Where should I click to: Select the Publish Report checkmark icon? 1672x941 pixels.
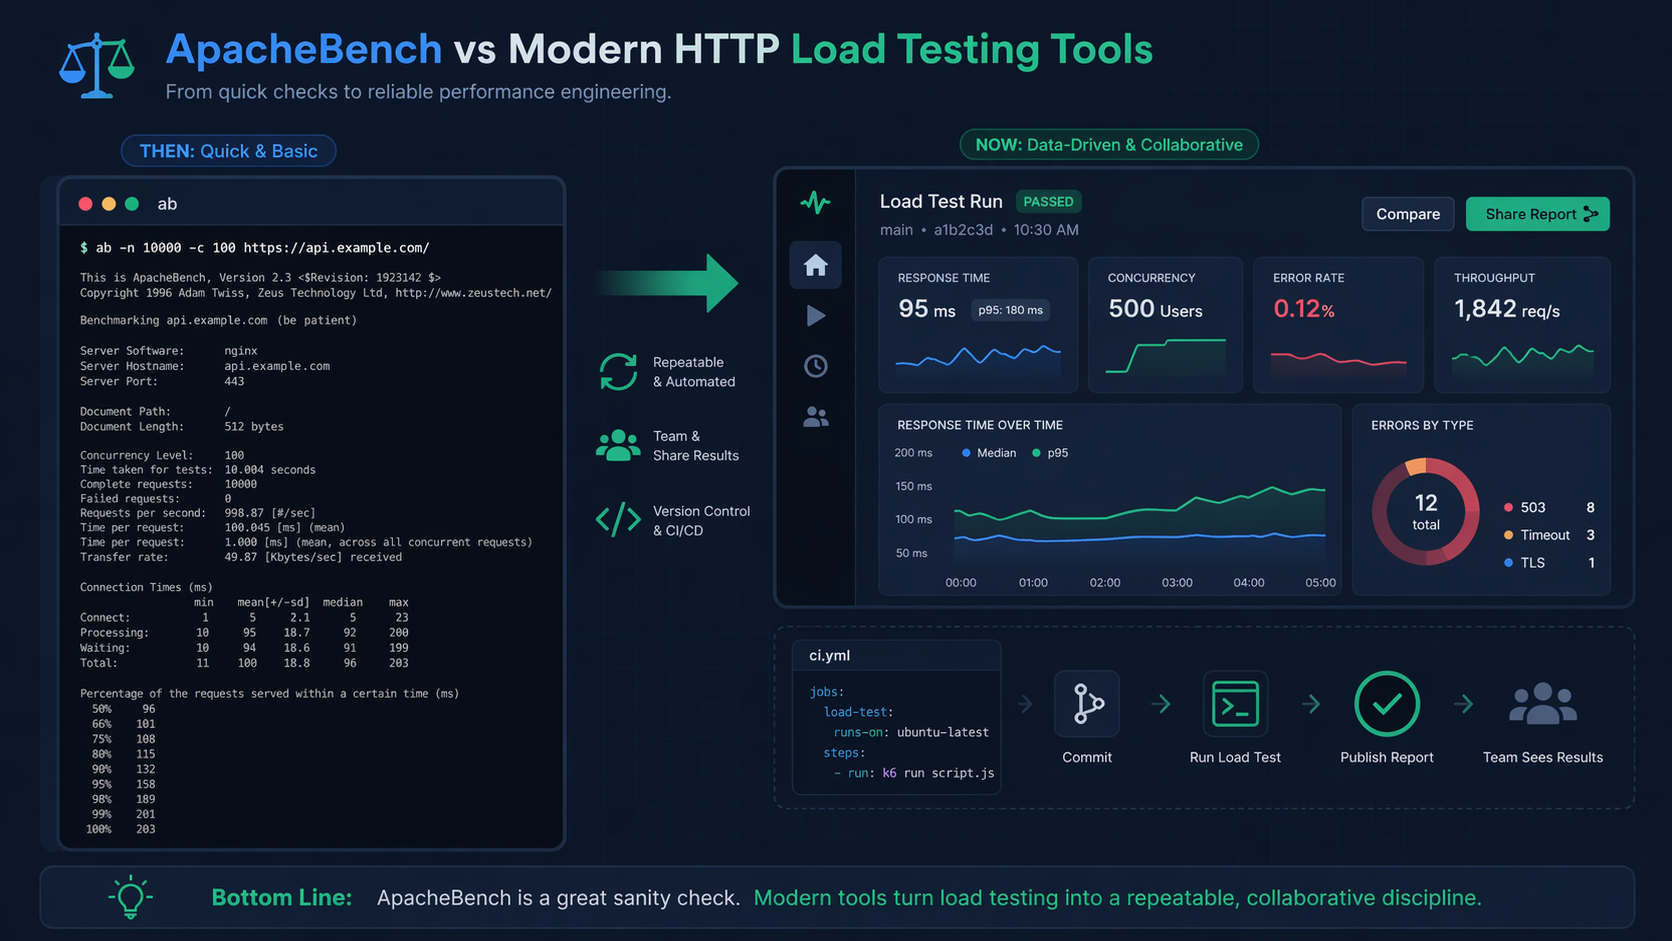pos(1387,704)
